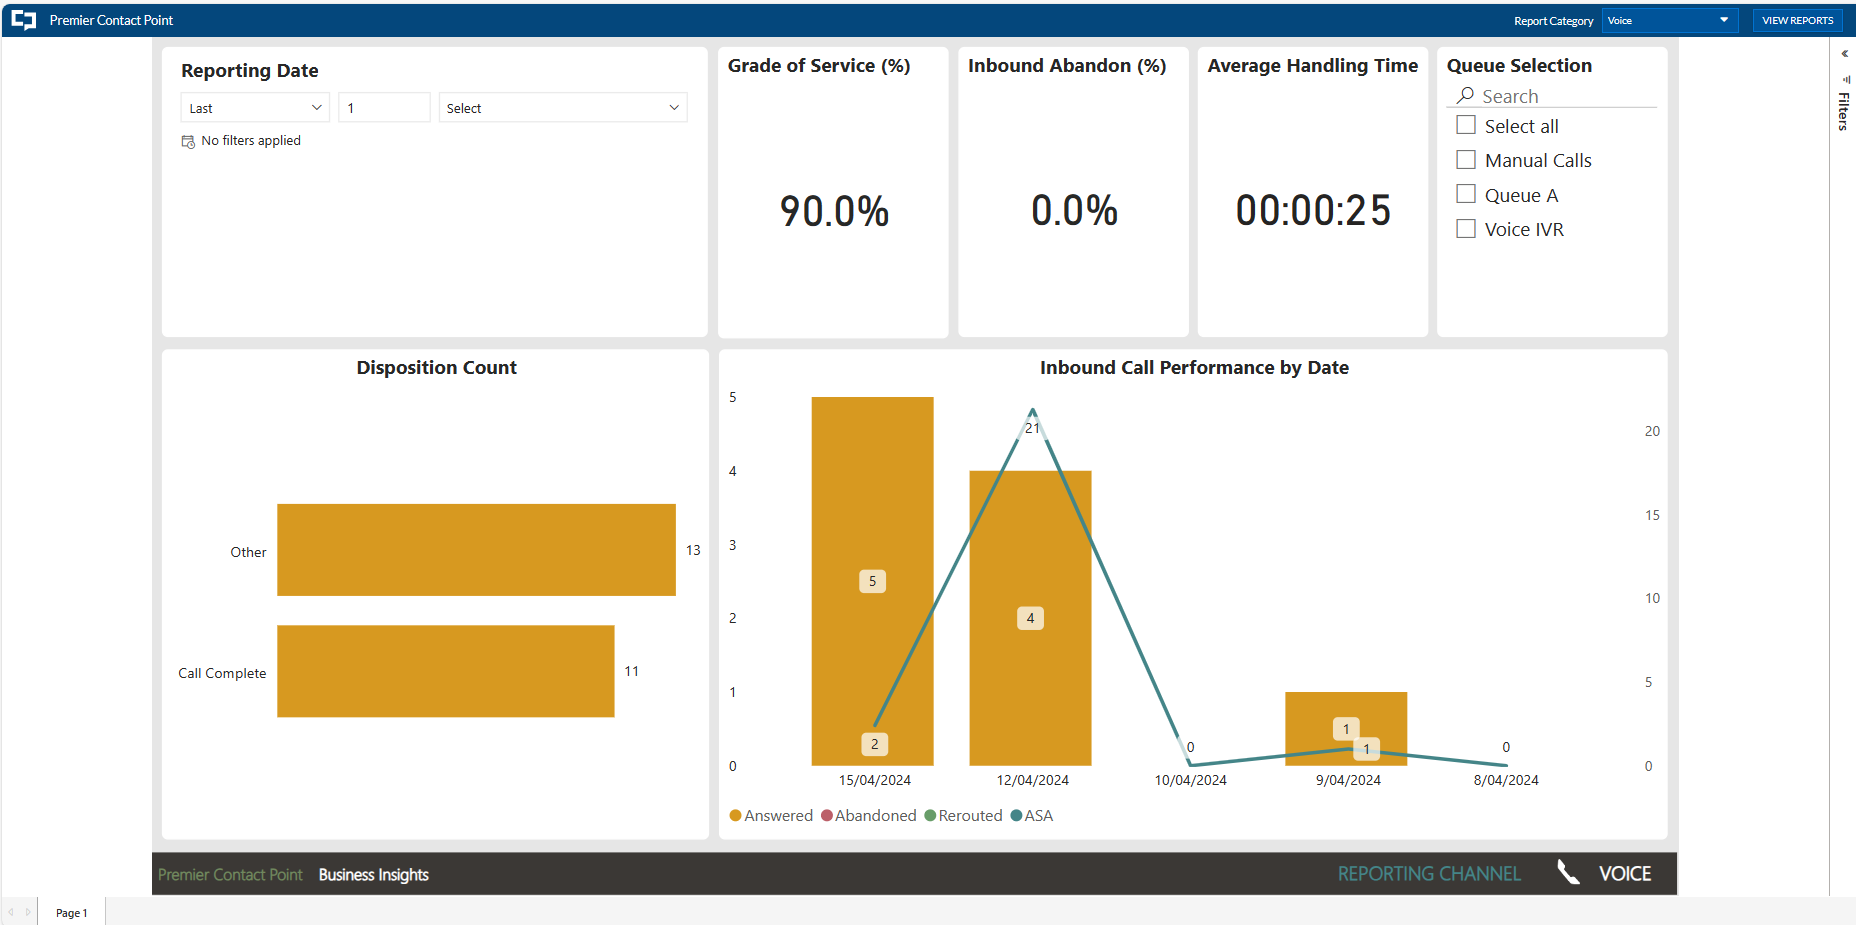The width and height of the screenshot is (1856, 925).
Task: Check the Manual Calls queue
Action: coord(1466,159)
